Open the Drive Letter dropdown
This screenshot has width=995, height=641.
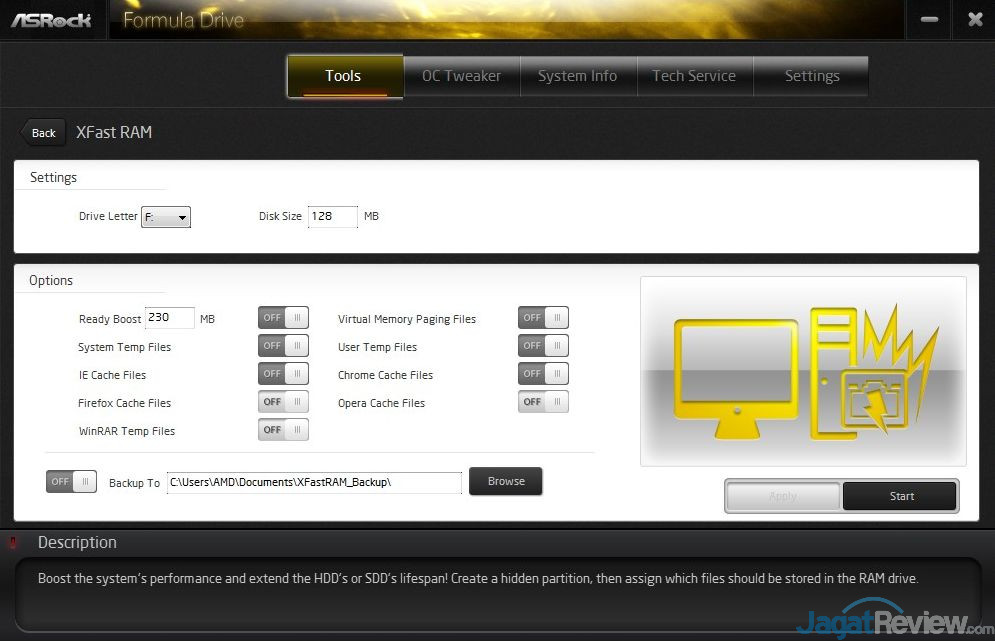[166, 217]
